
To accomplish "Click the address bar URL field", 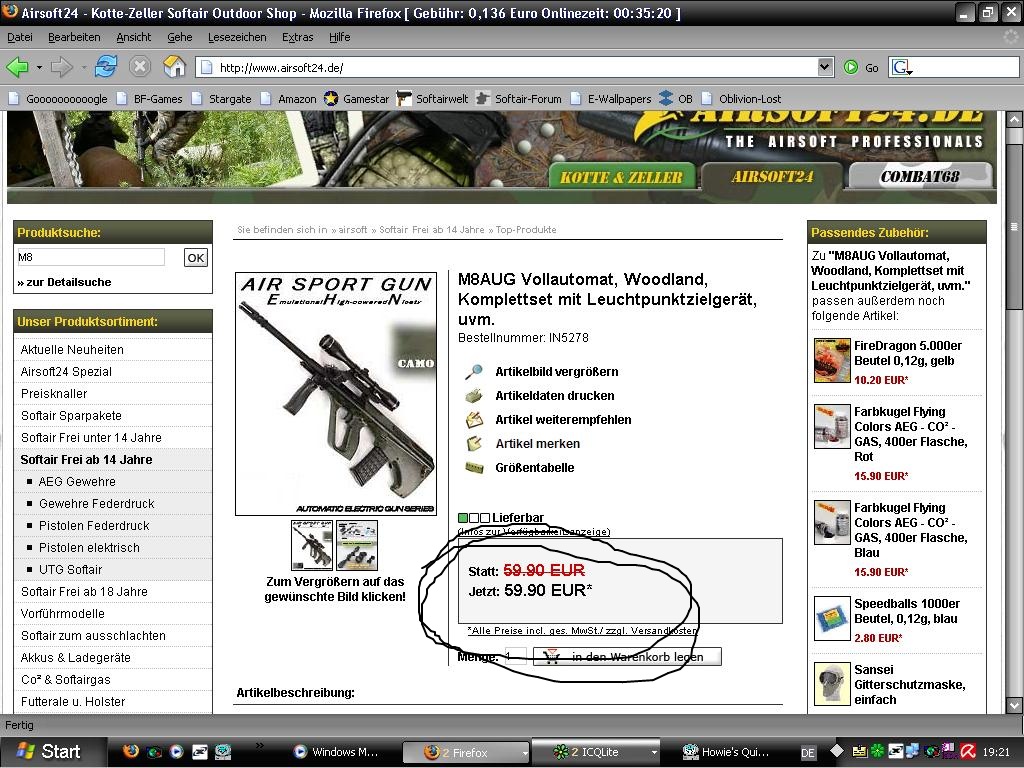I will 507,67.
